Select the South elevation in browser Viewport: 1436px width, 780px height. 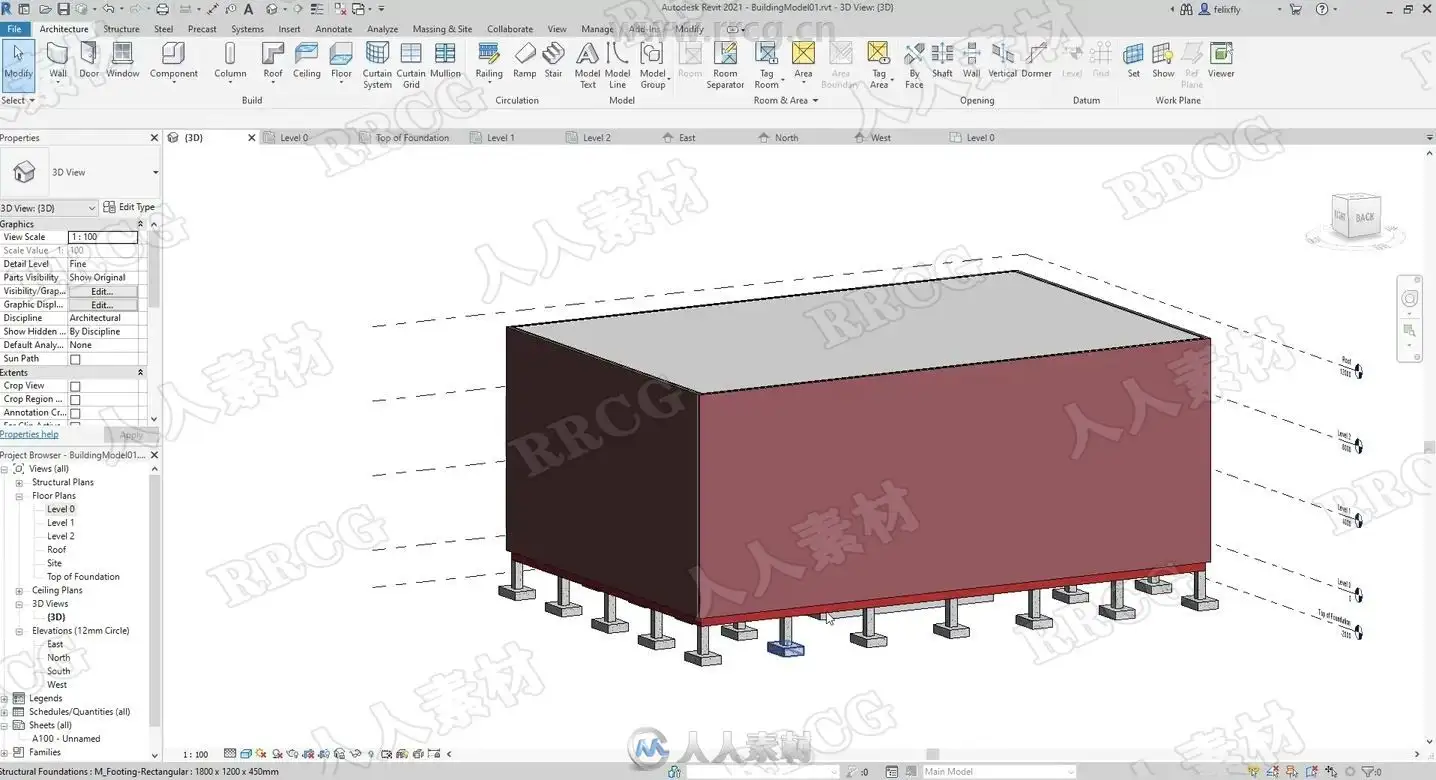pyautogui.click(x=59, y=671)
